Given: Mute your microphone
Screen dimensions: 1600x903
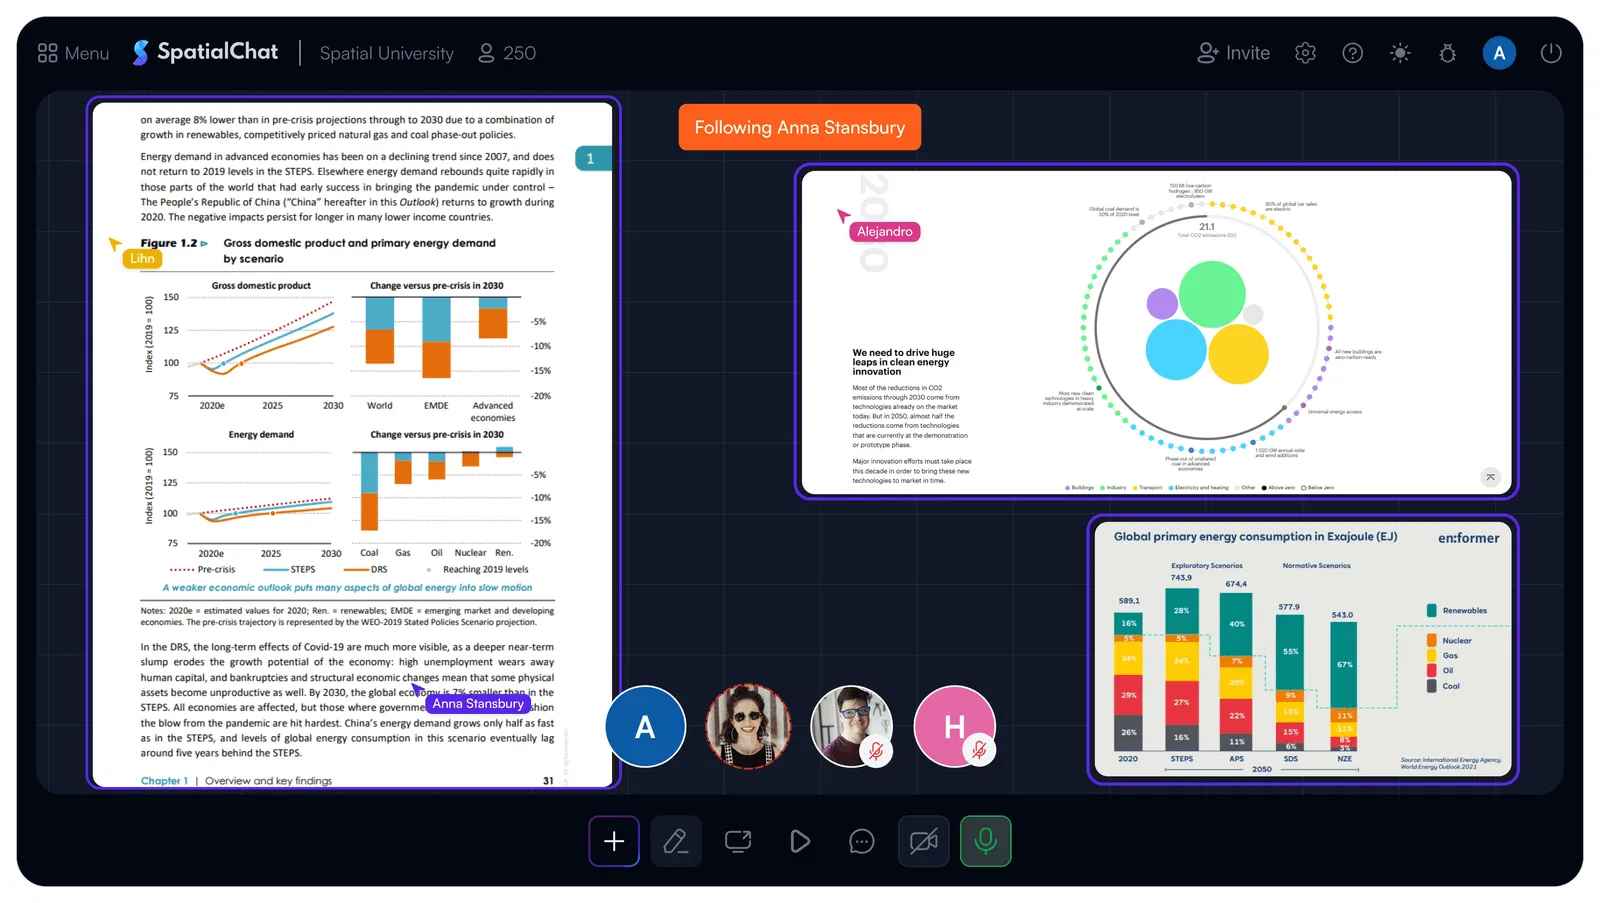Looking at the screenshot, I should click(x=985, y=841).
